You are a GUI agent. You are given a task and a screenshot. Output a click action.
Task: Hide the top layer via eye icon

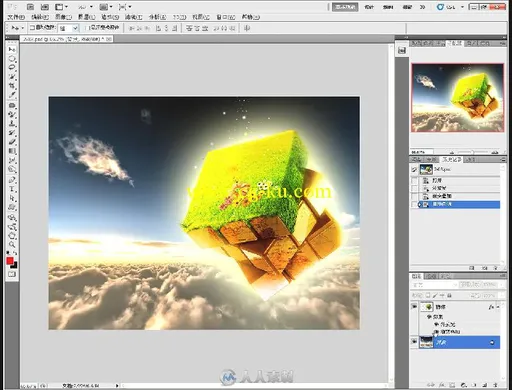(x=414, y=307)
